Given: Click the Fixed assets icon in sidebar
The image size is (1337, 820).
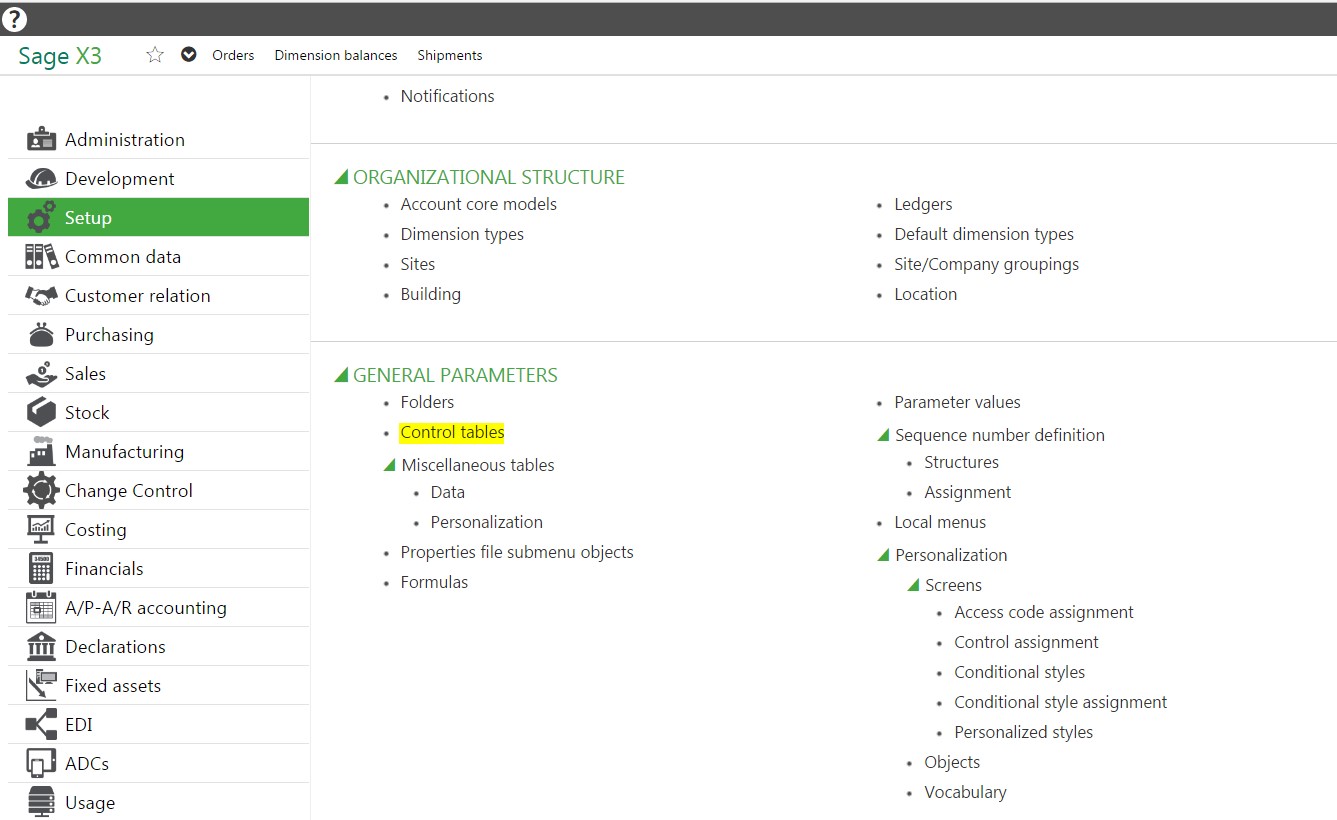Looking at the screenshot, I should 41,685.
